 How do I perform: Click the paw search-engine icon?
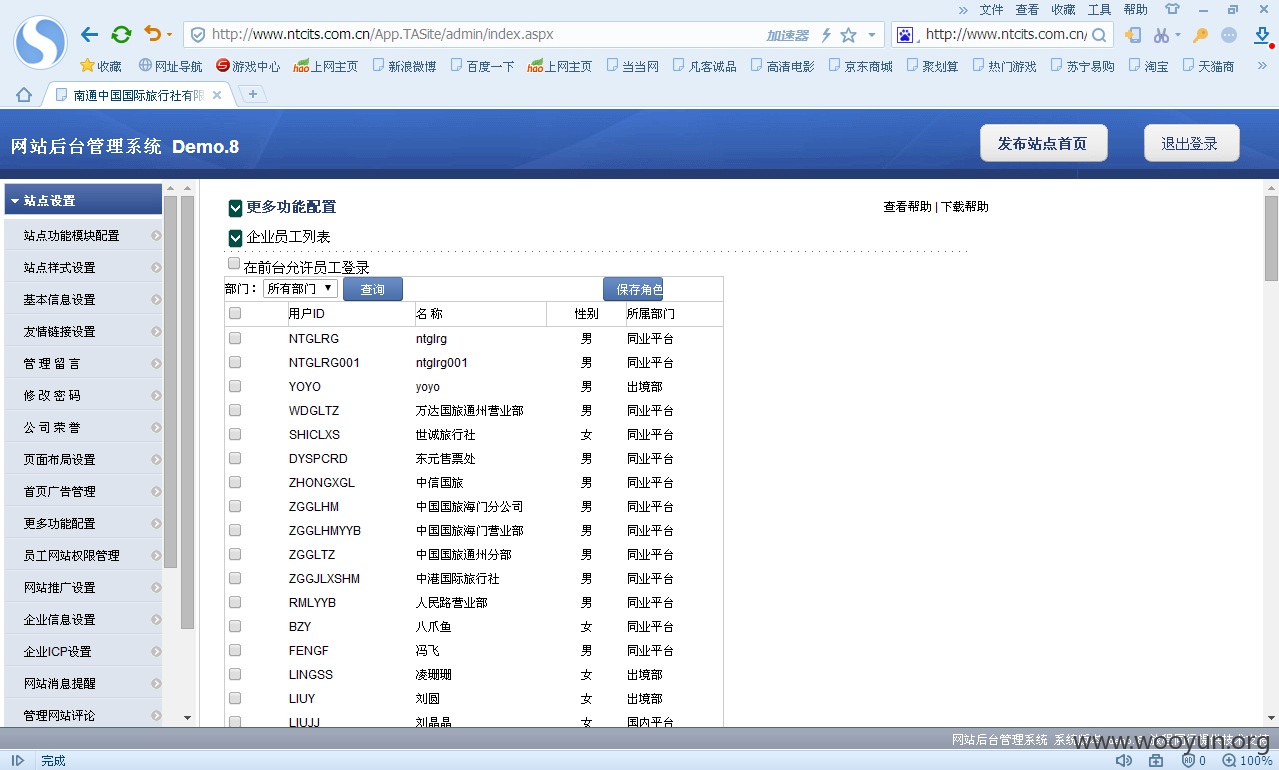point(905,35)
